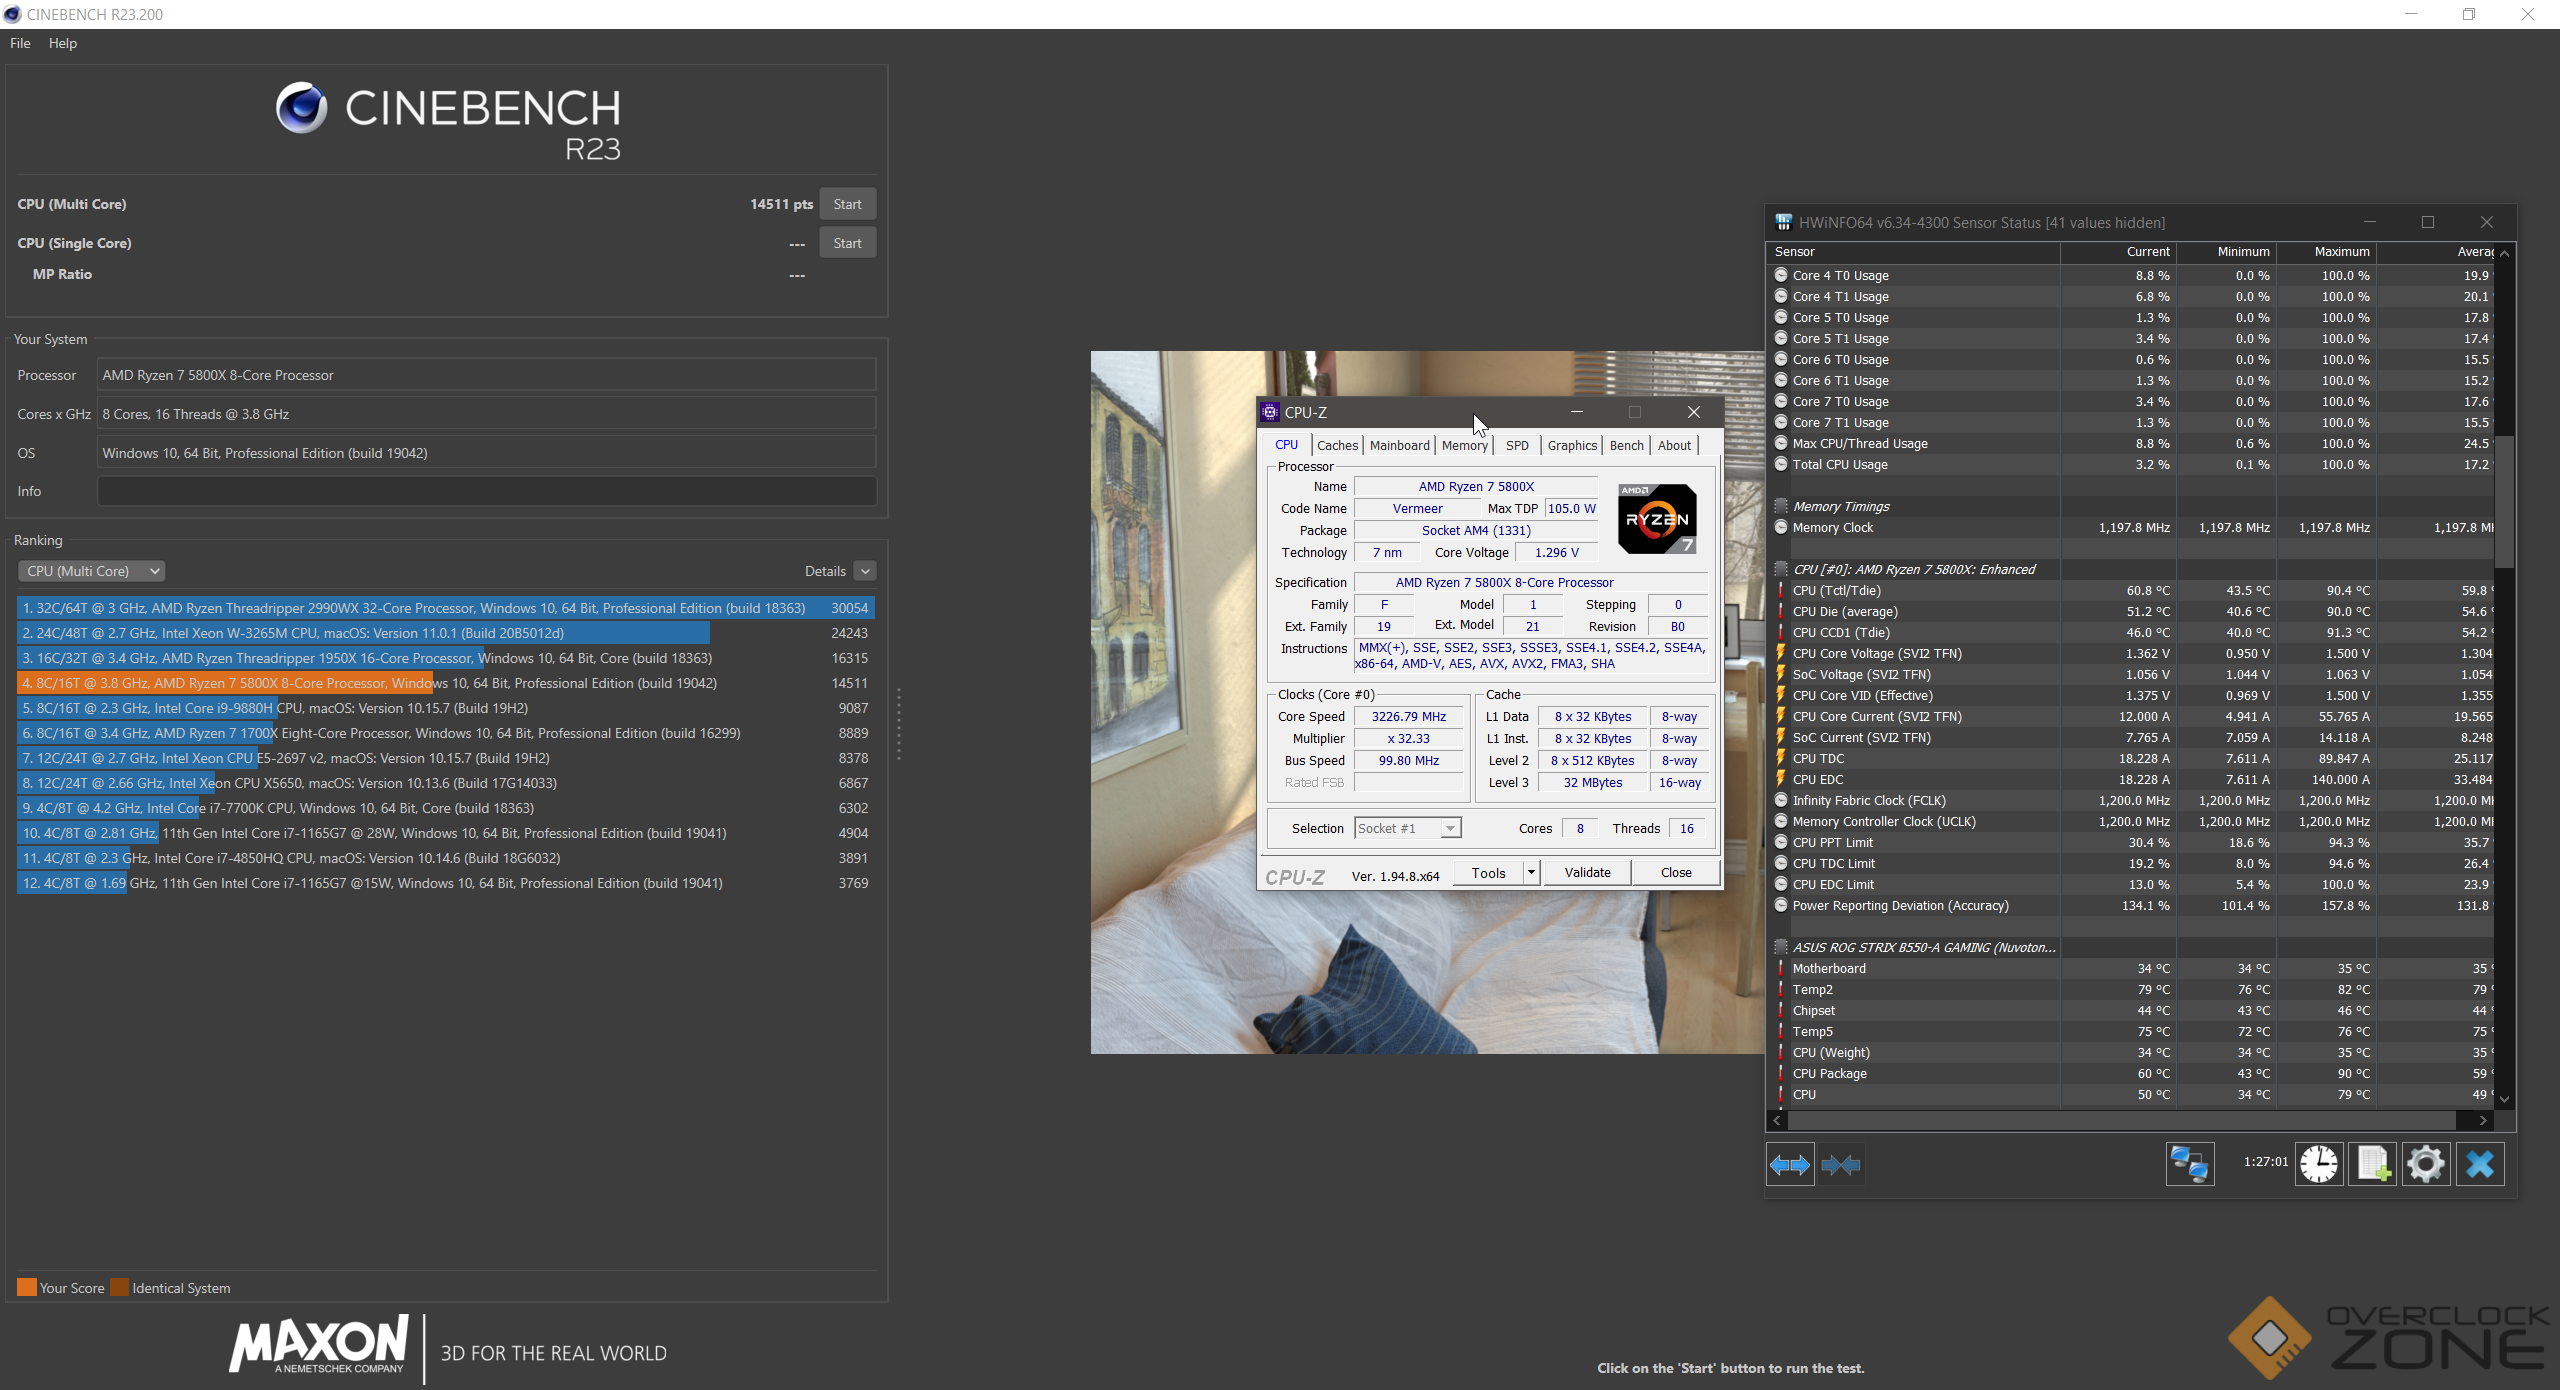Open the File menu in Cinebench

pos(20,43)
